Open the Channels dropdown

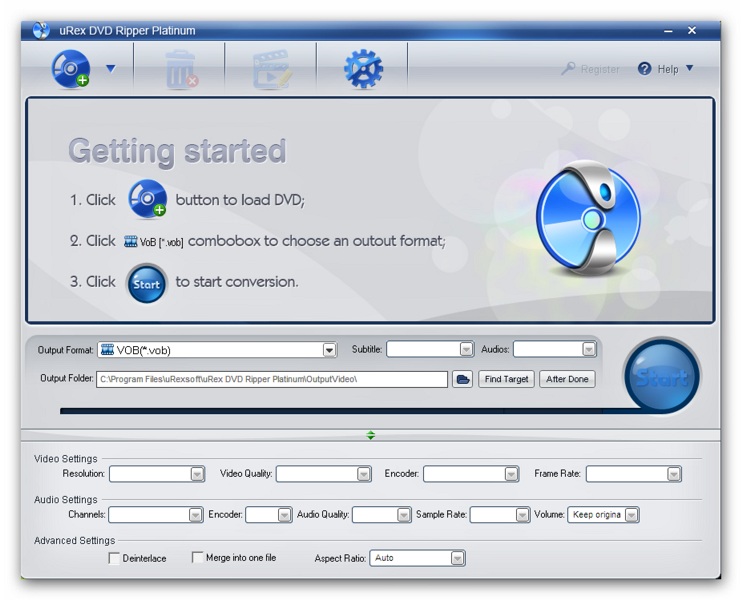(x=156, y=514)
